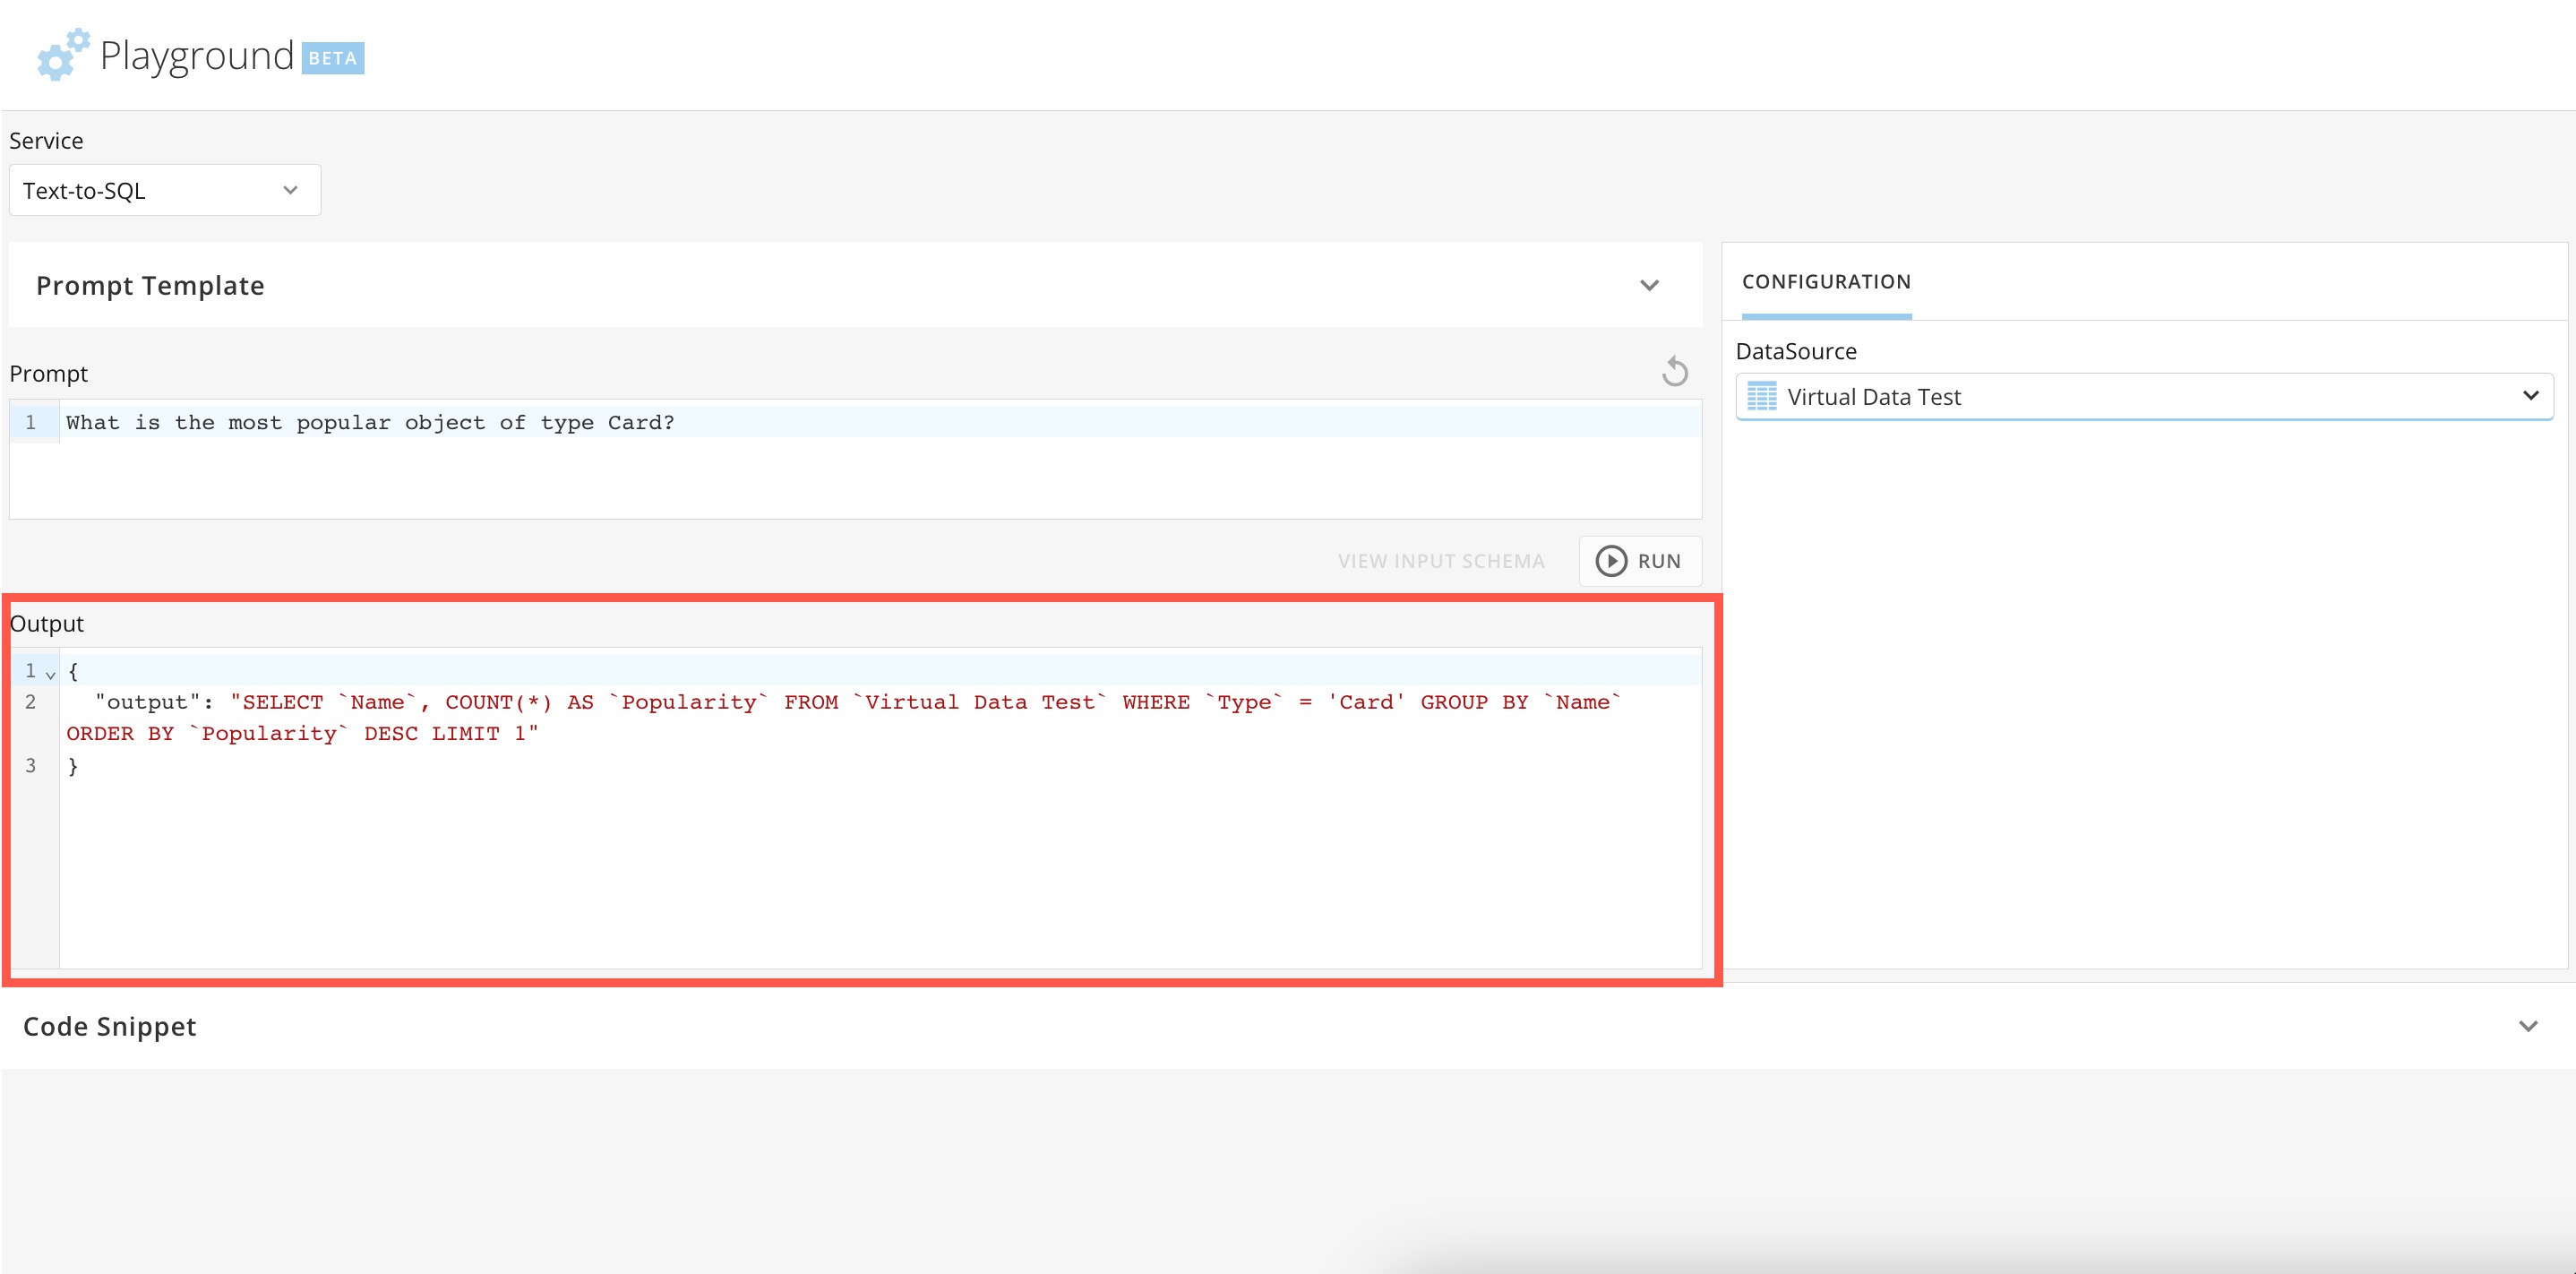Switch to the CONFIGURATION tab

tap(1825, 282)
